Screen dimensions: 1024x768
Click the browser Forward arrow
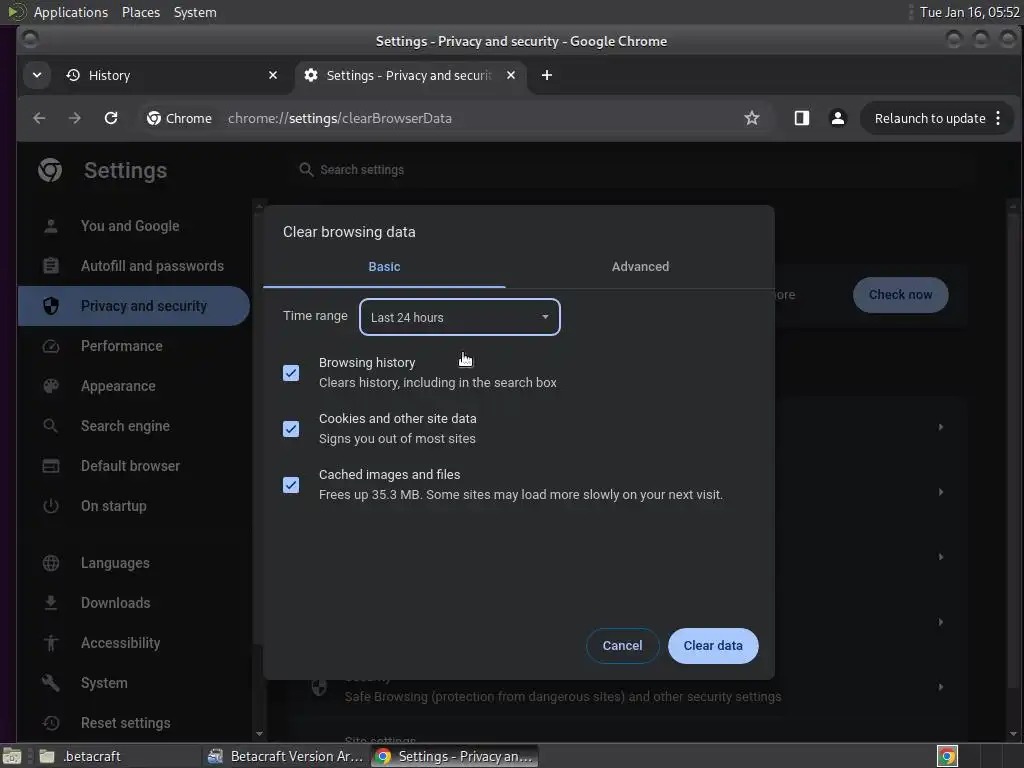(74, 118)
